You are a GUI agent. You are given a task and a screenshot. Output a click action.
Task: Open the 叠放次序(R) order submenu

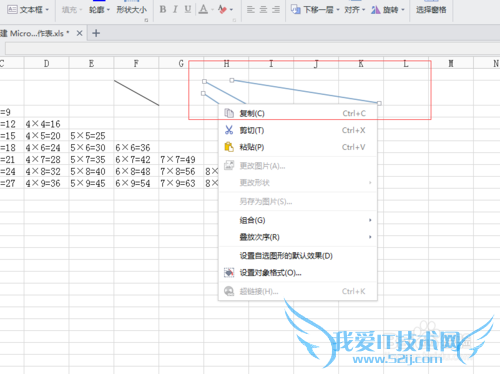tap(297, 237)
